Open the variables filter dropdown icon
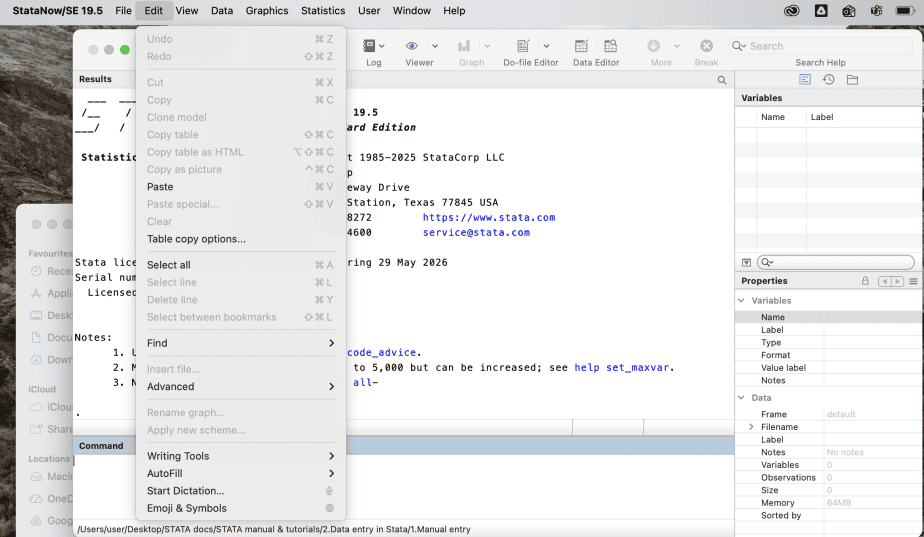The image size is (924, 537). (x=746, y=262)
